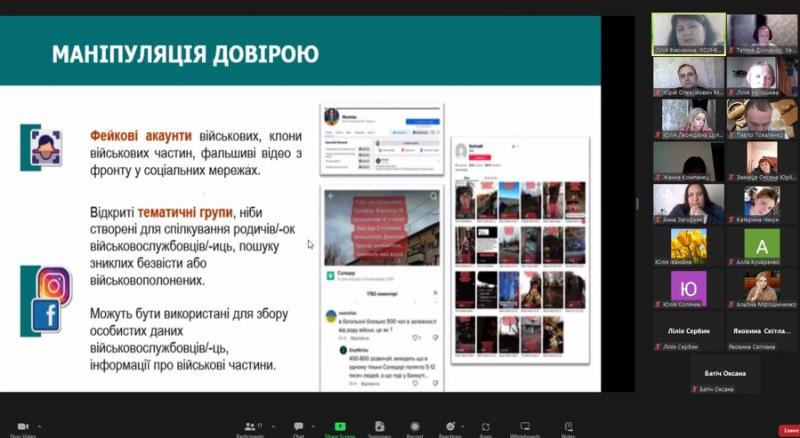Click the red Leave button
Screen dimensions: 800x438
click(789, 431)
